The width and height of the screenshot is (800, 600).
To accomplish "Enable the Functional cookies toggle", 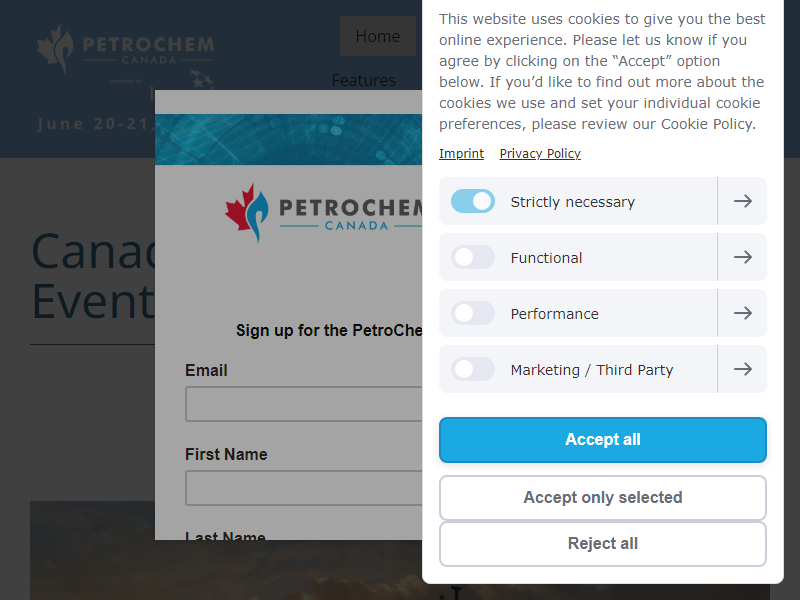I will (x=472, y=257).
